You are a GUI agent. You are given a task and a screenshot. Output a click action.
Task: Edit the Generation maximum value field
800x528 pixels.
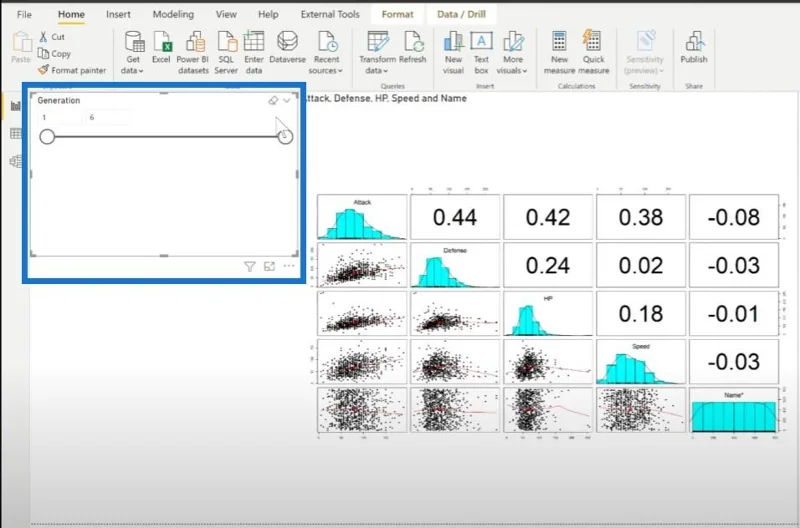tap(108, 117)
